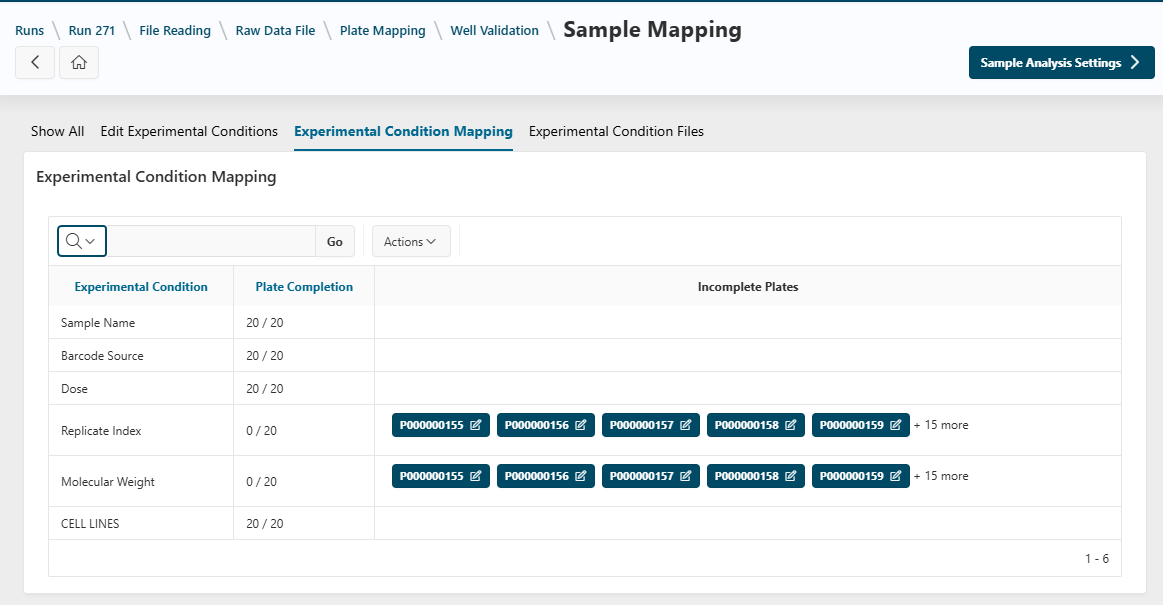Edit plate P000000156 in Molecular Weight row

pyautogui.click(x=546, y=476)
